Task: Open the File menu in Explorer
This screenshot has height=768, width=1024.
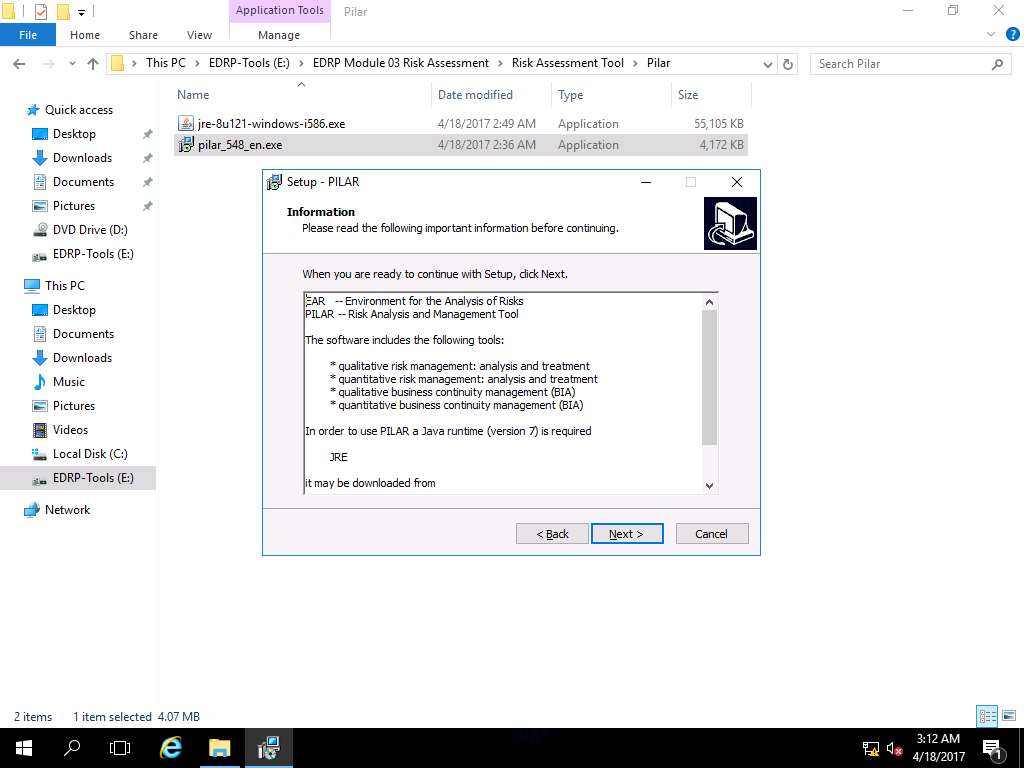Action: coord(28,35)
